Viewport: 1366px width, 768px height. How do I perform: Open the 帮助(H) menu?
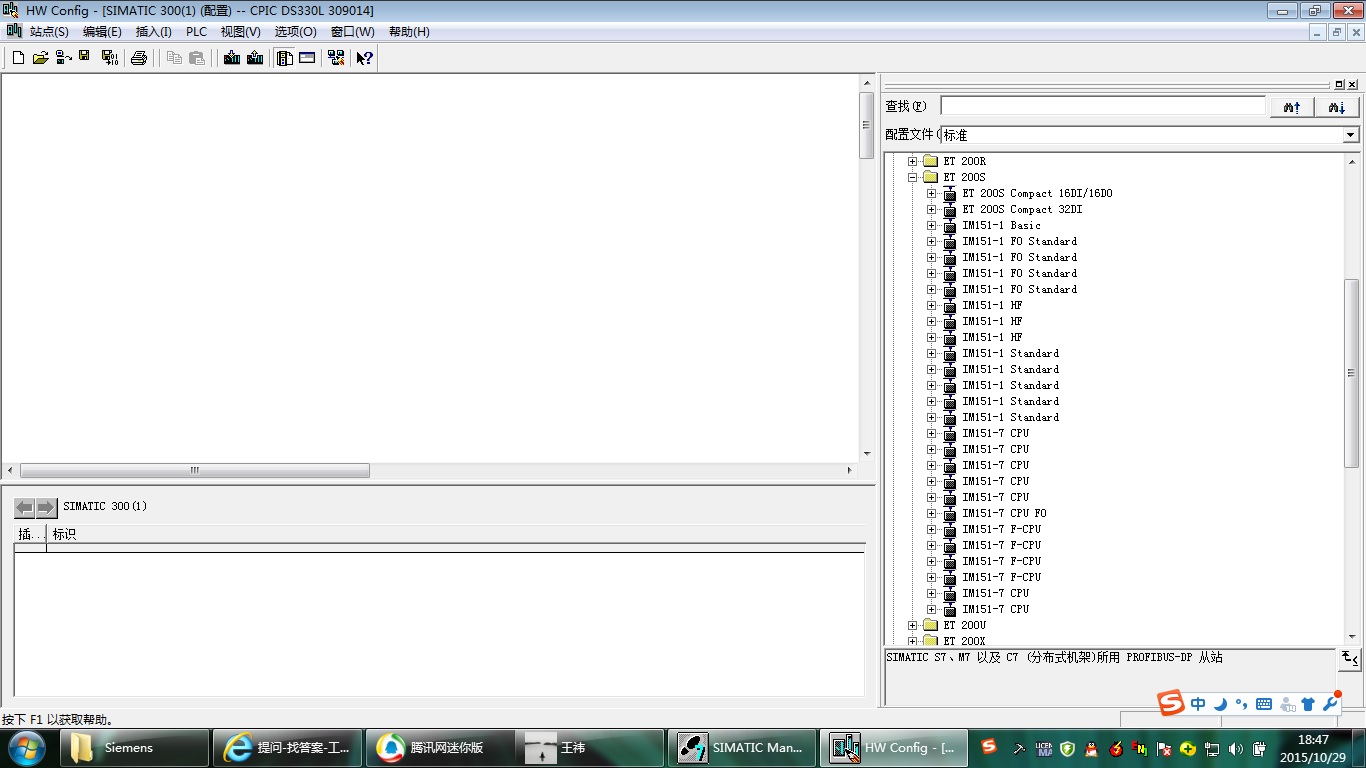coord(409,32)
